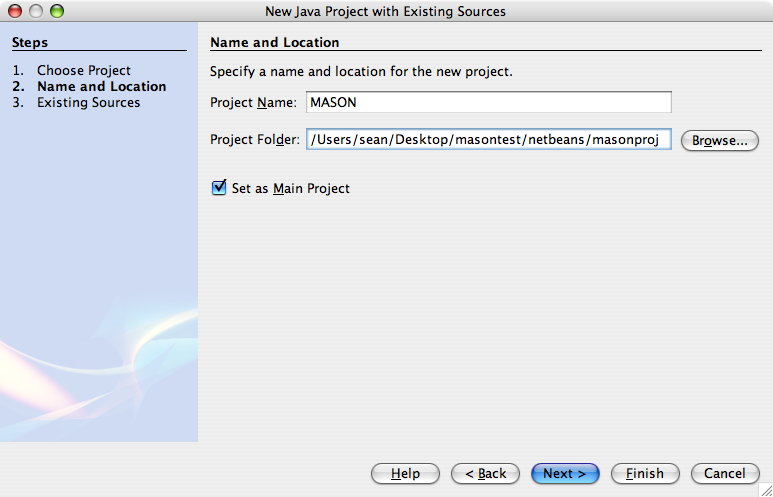The width and height of the screenshot is (773, 497).
Task: Proceed with the Next > button
Action: [565, 473]
